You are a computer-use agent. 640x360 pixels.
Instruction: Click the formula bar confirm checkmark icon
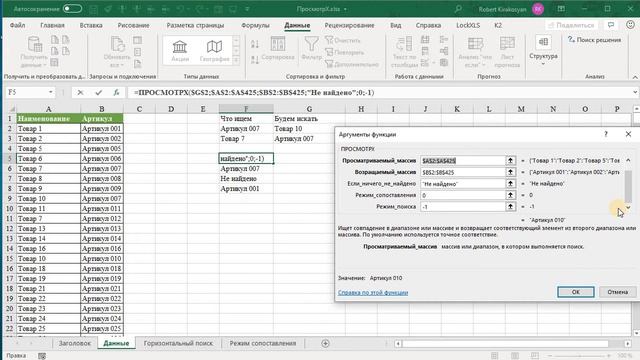[98, 93]
